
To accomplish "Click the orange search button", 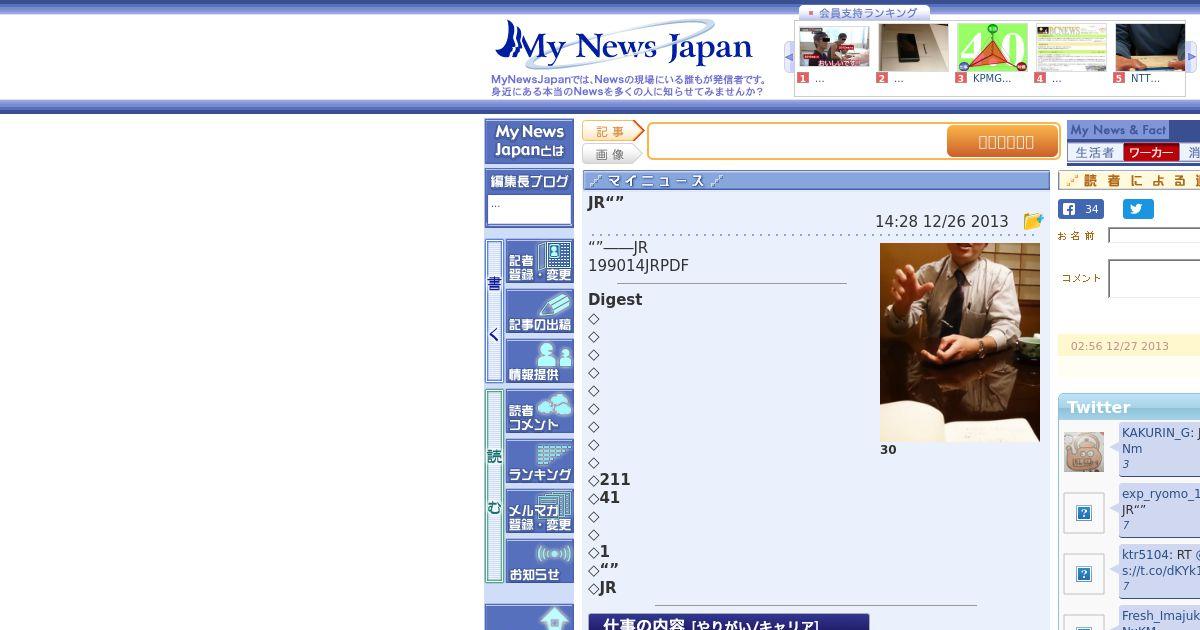I will 1002,141.
